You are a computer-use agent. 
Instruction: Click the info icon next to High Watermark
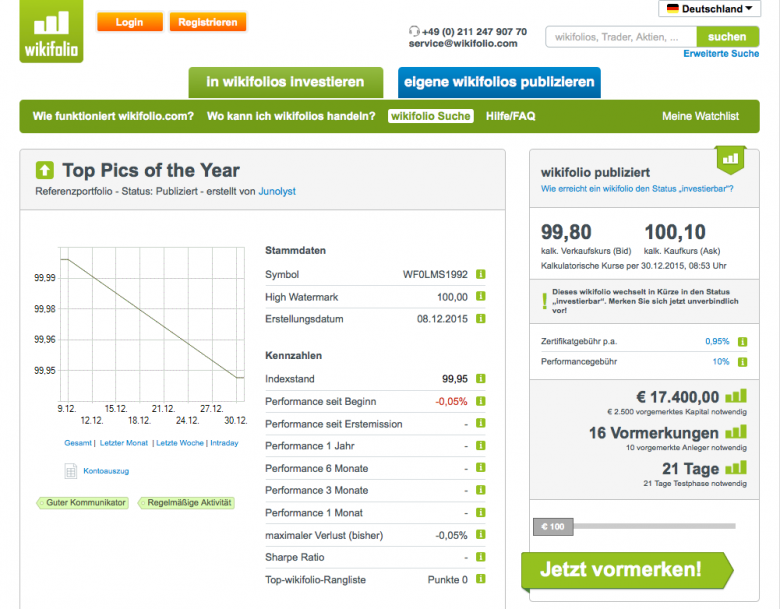coord(481,297)
